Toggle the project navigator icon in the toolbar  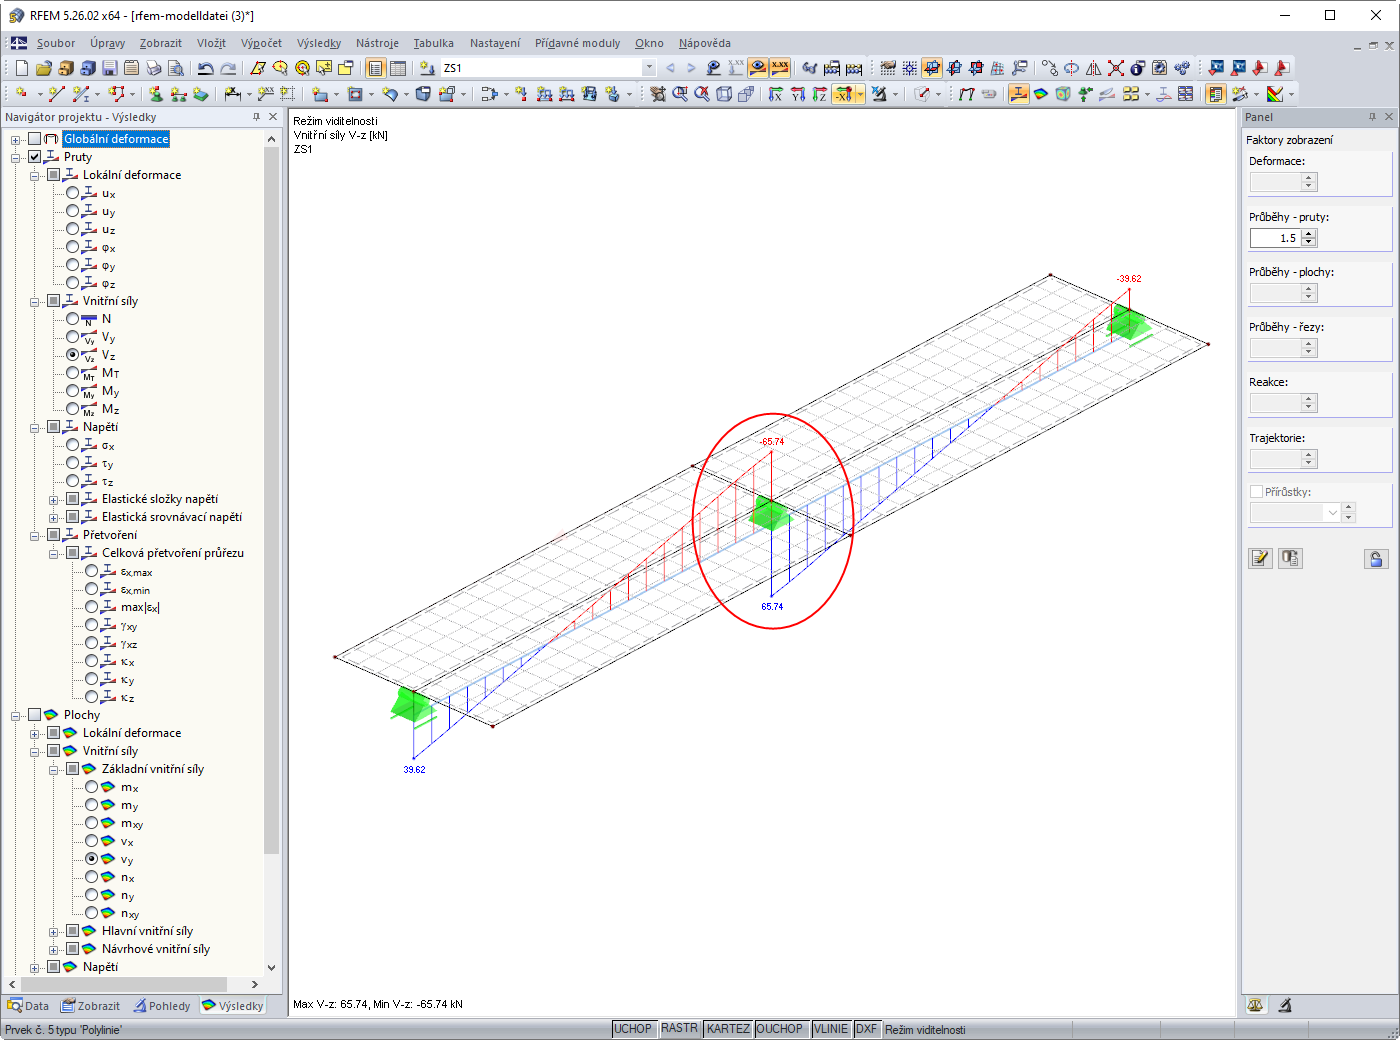tap(376, 68)
